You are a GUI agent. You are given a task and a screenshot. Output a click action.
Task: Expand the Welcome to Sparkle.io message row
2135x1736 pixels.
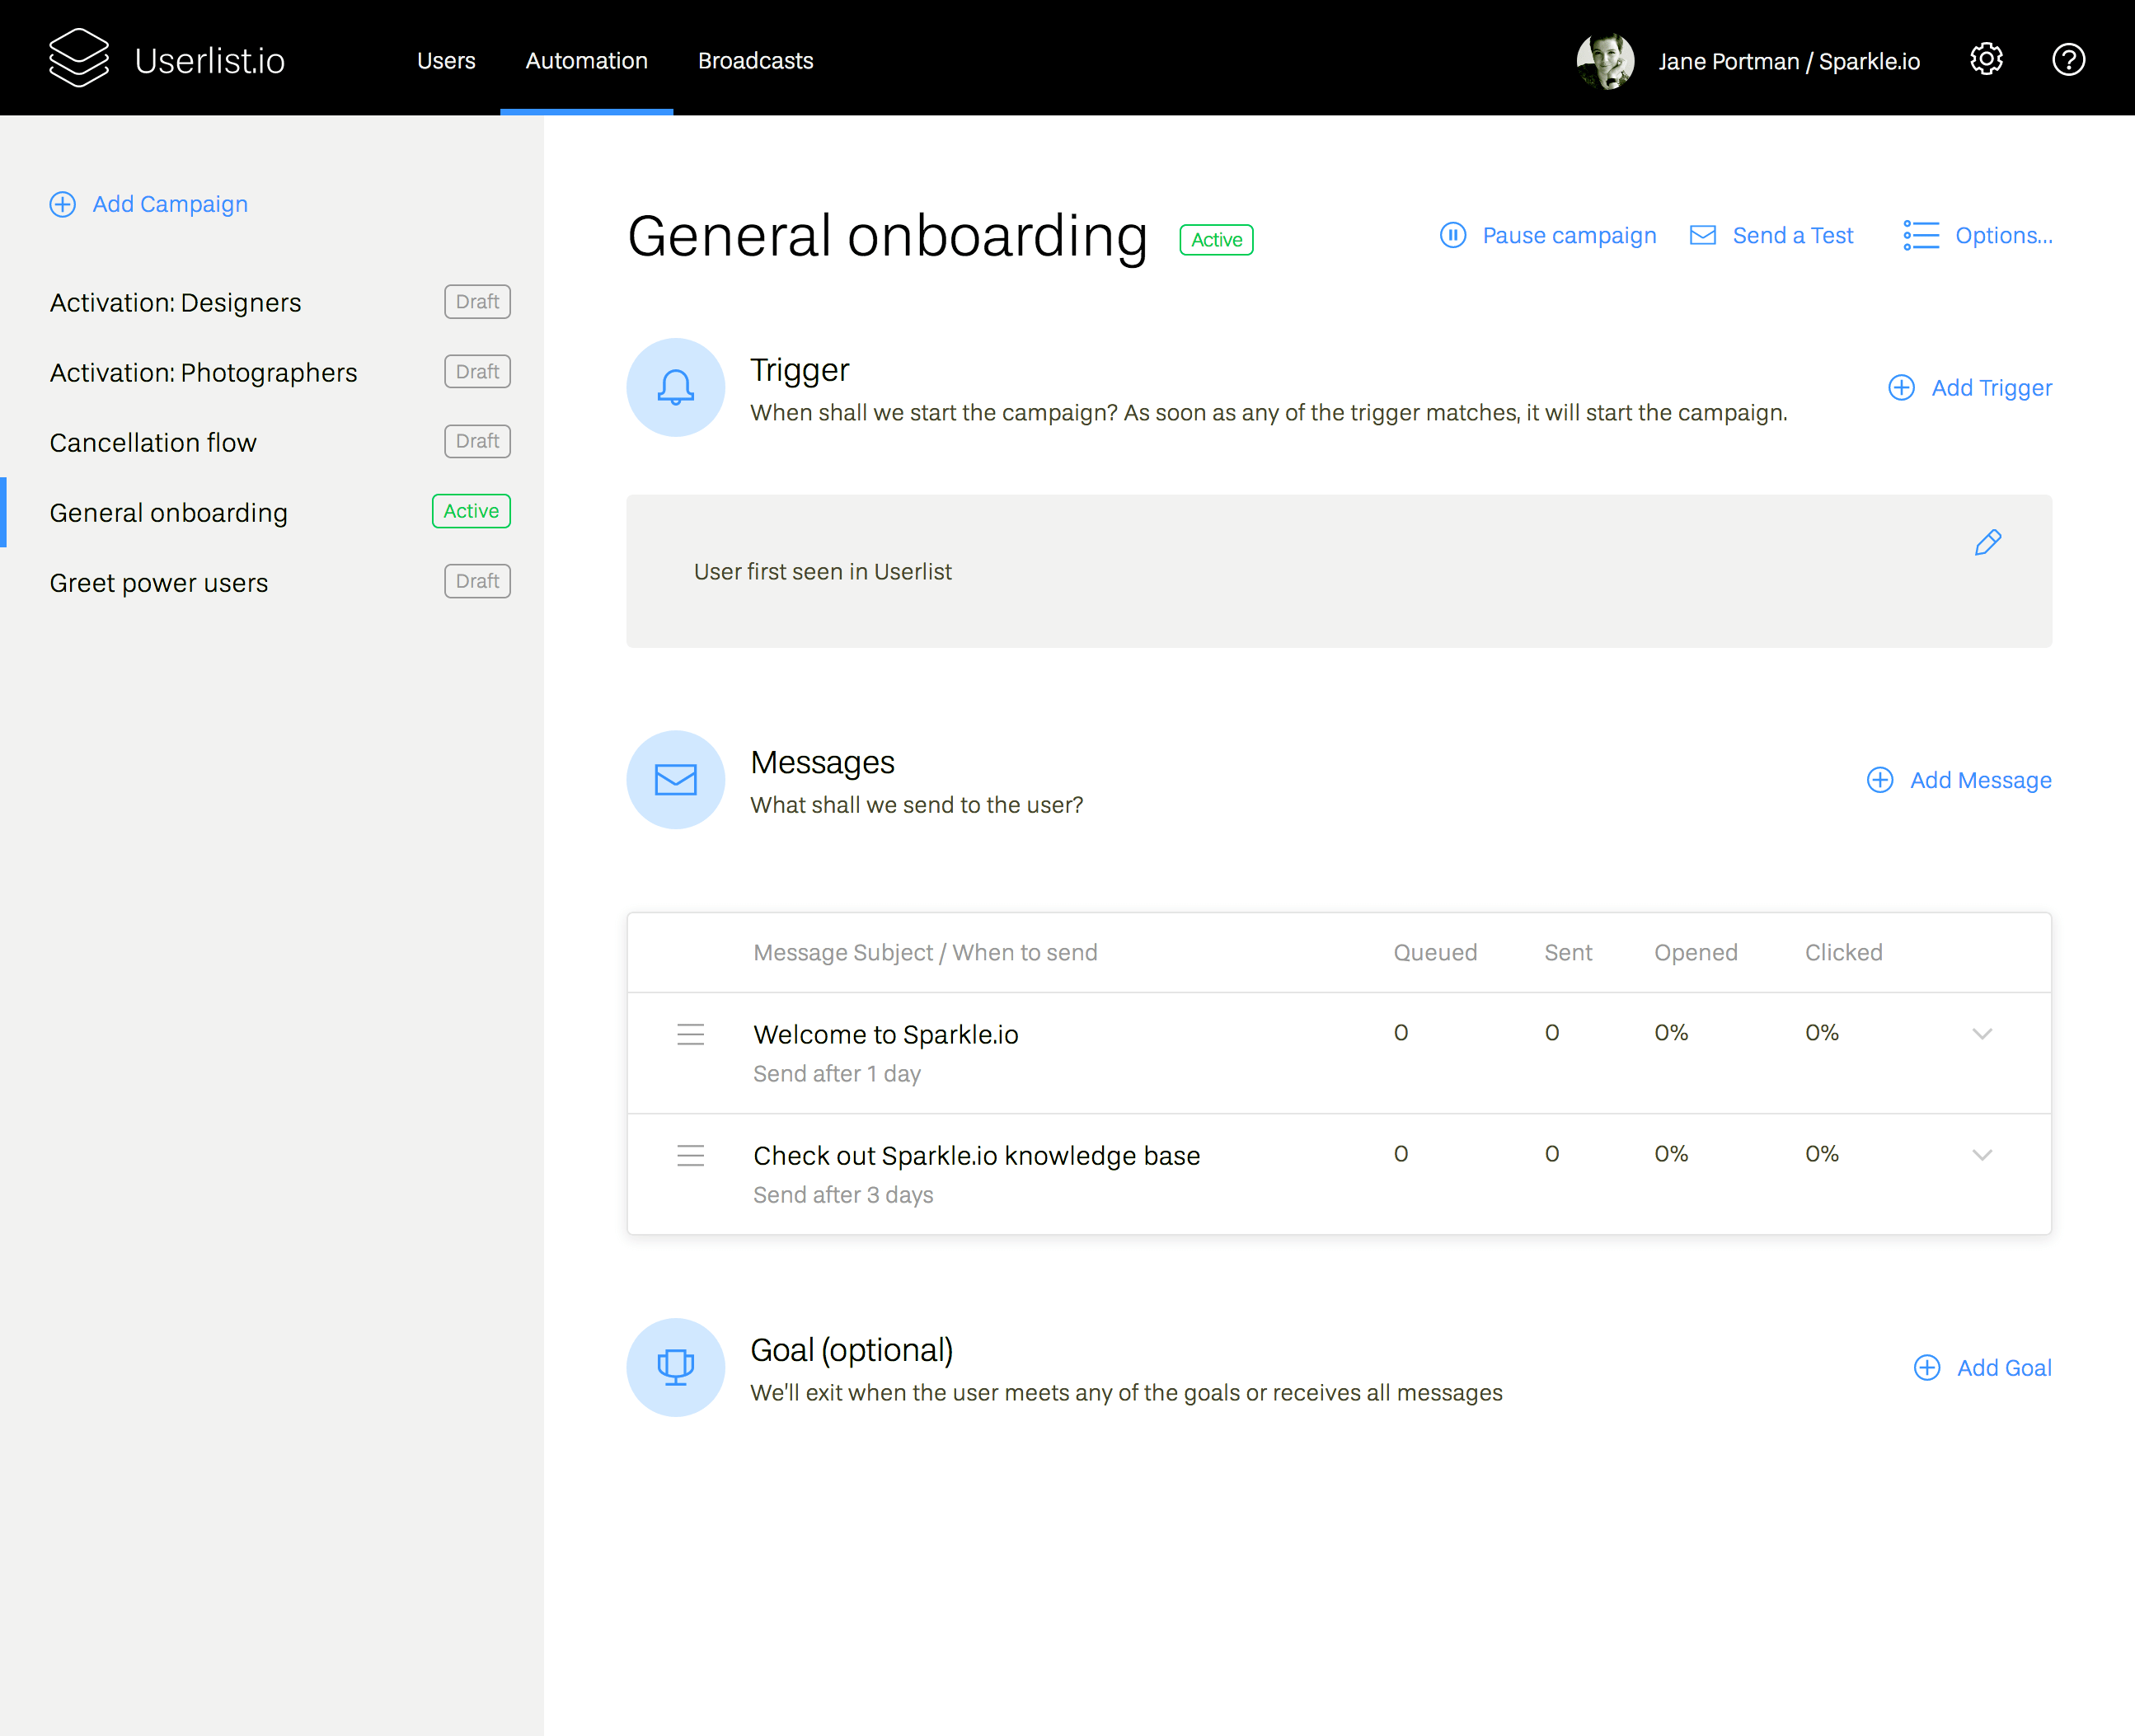pyautogui.click(x=1982, y=1031)
